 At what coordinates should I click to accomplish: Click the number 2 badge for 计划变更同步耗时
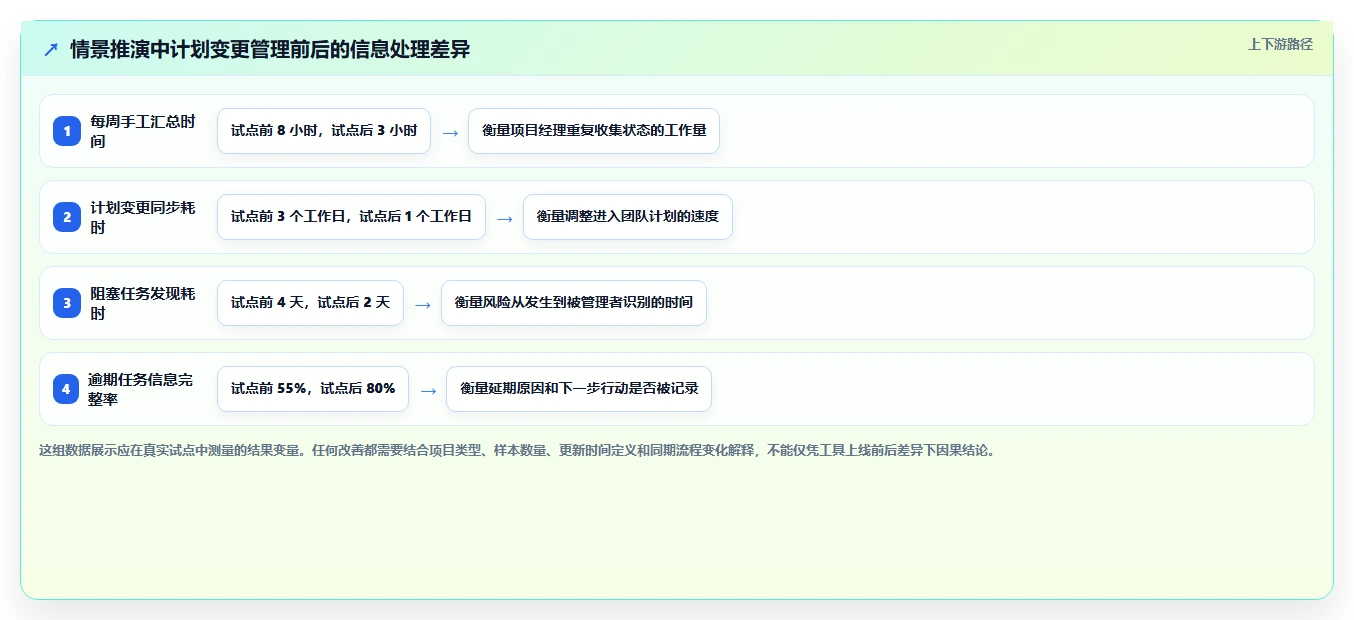click(67, 217)
